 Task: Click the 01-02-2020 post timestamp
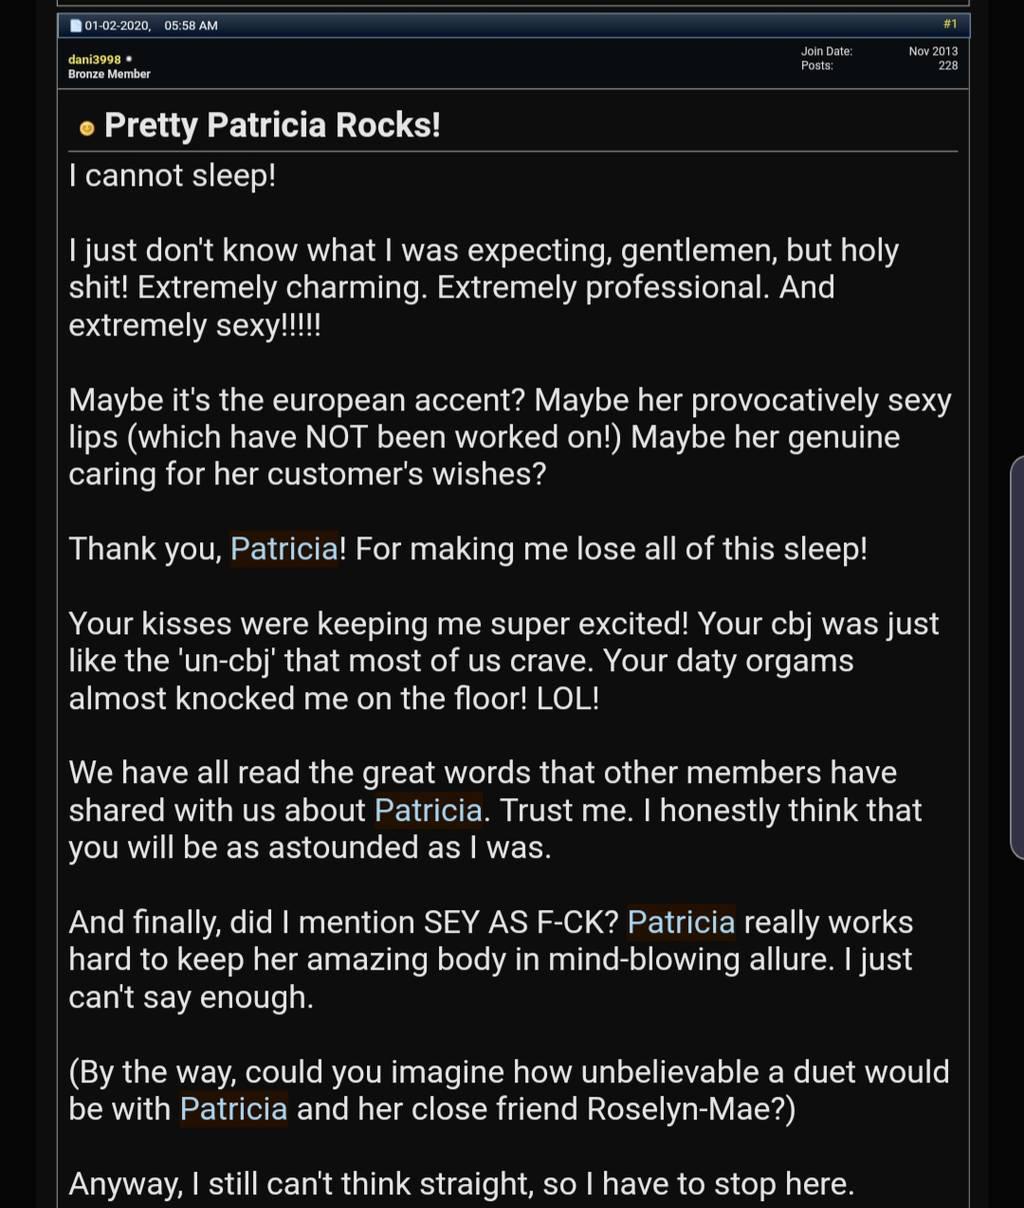(x=151, y=25)
